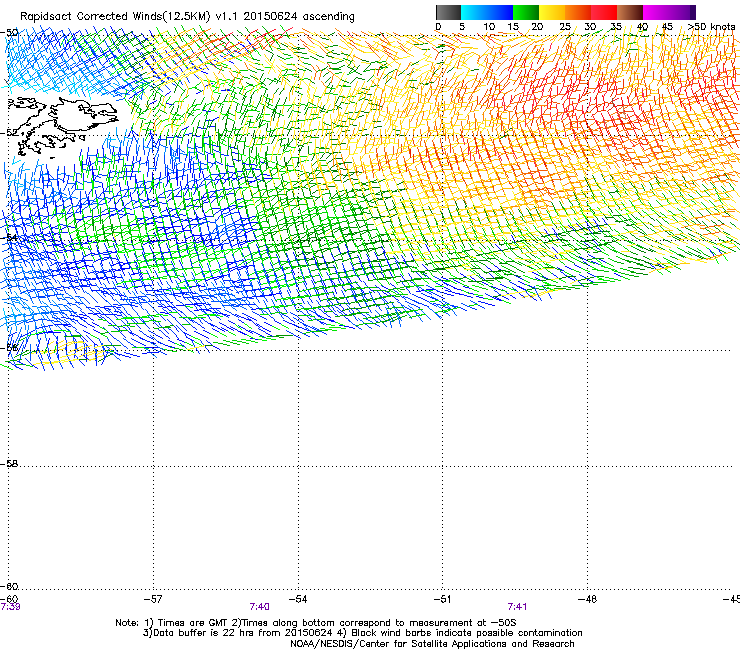Click the purple time stamp "7:40"

coord(260,607)
